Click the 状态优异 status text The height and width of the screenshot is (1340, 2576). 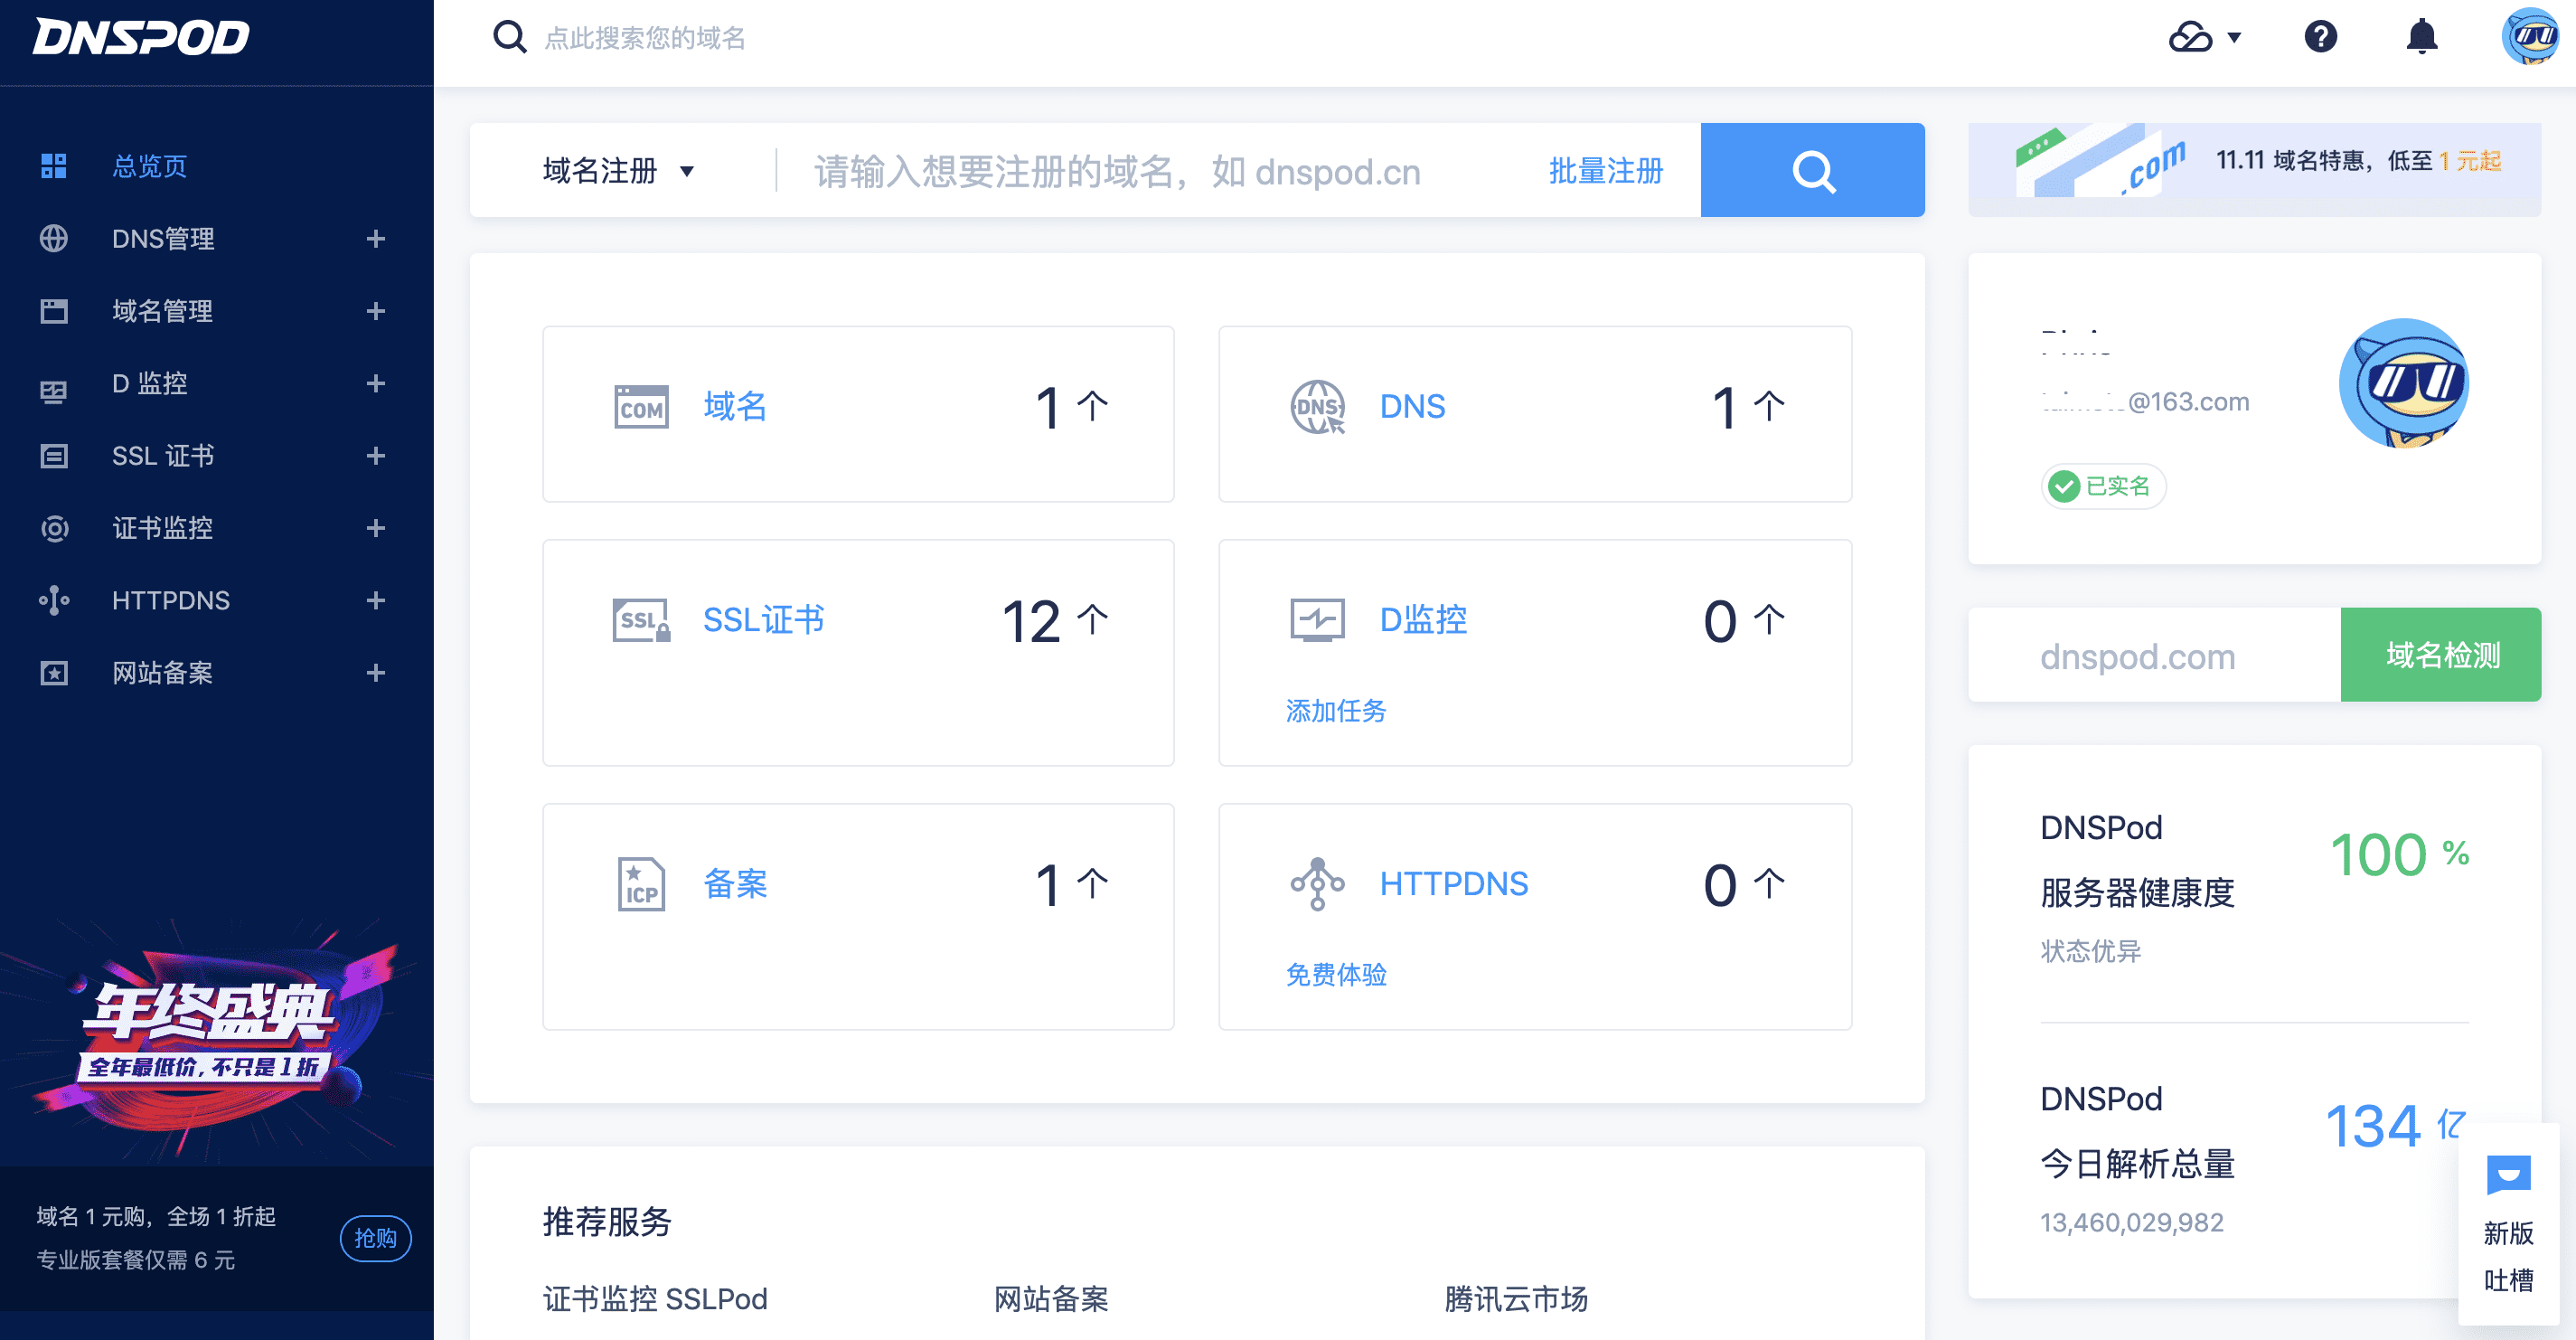coord(2091,951)
